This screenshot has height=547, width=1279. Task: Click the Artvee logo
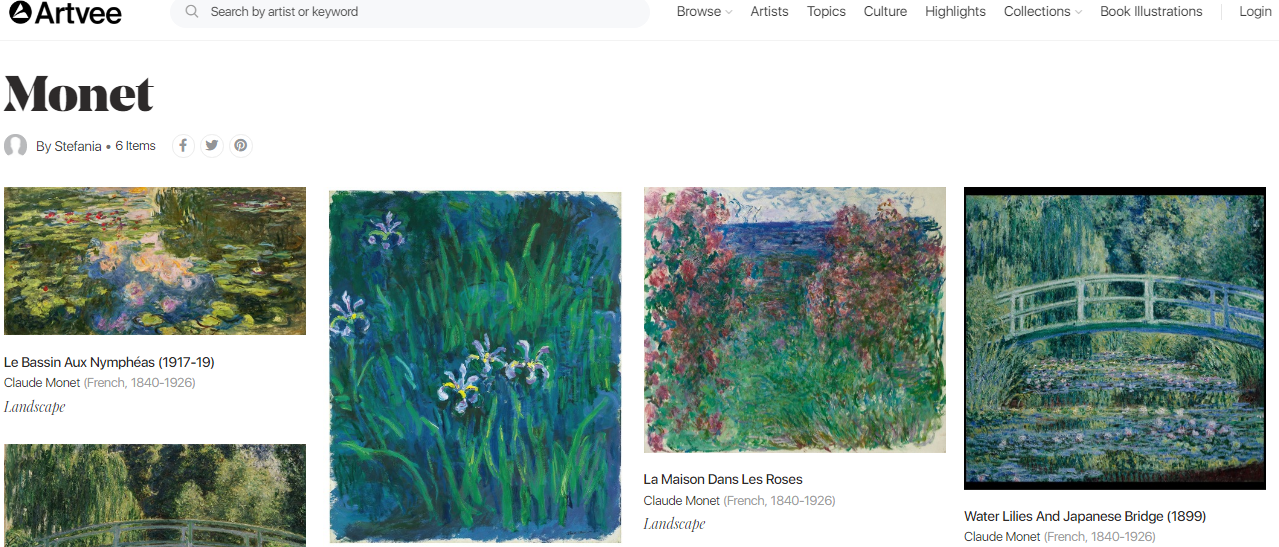pyautogui.click(x=65, y=12)
